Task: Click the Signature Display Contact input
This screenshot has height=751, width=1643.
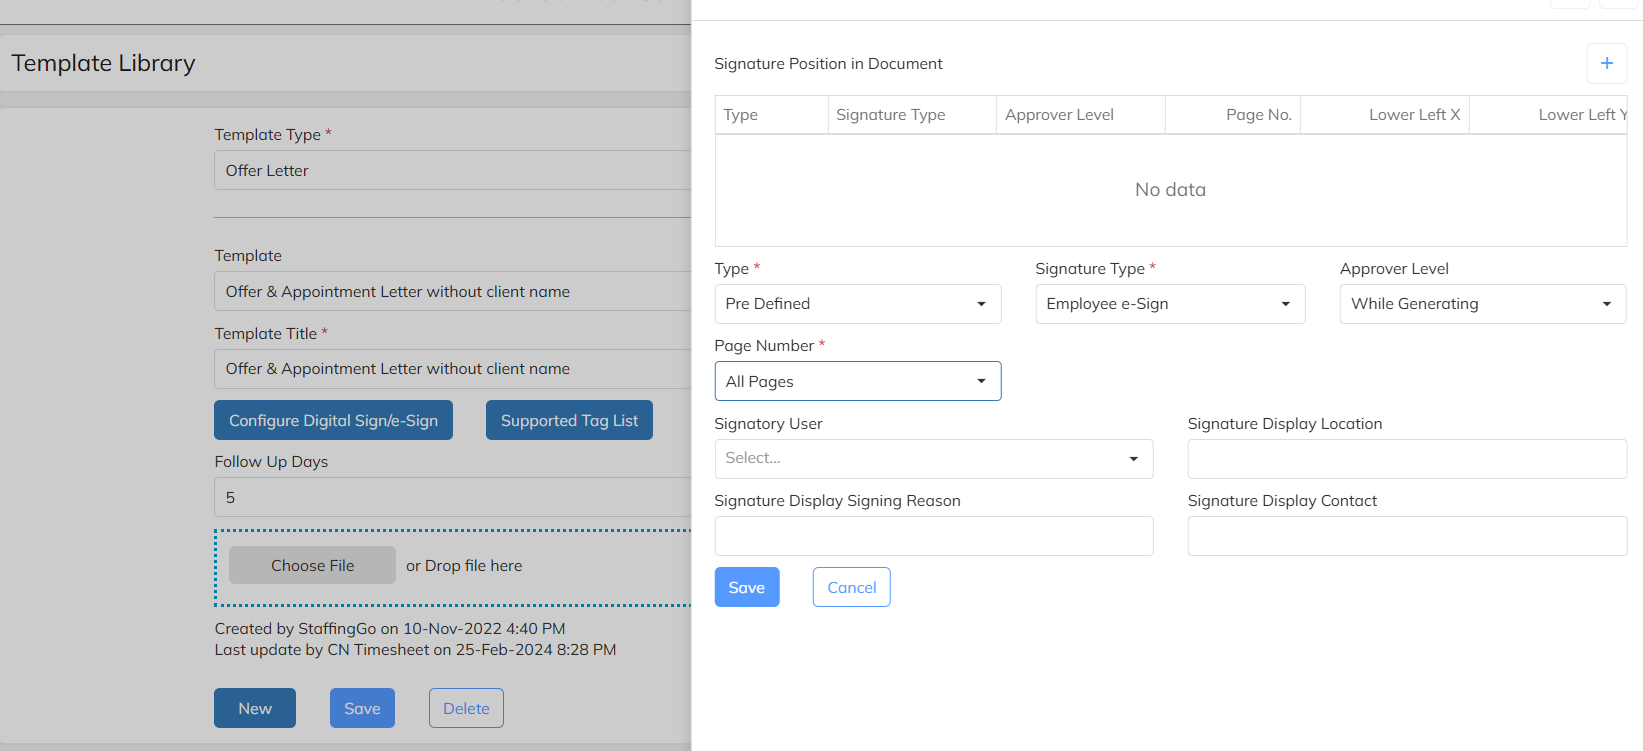Action: pyautogui.click(x=1406, y=536)
